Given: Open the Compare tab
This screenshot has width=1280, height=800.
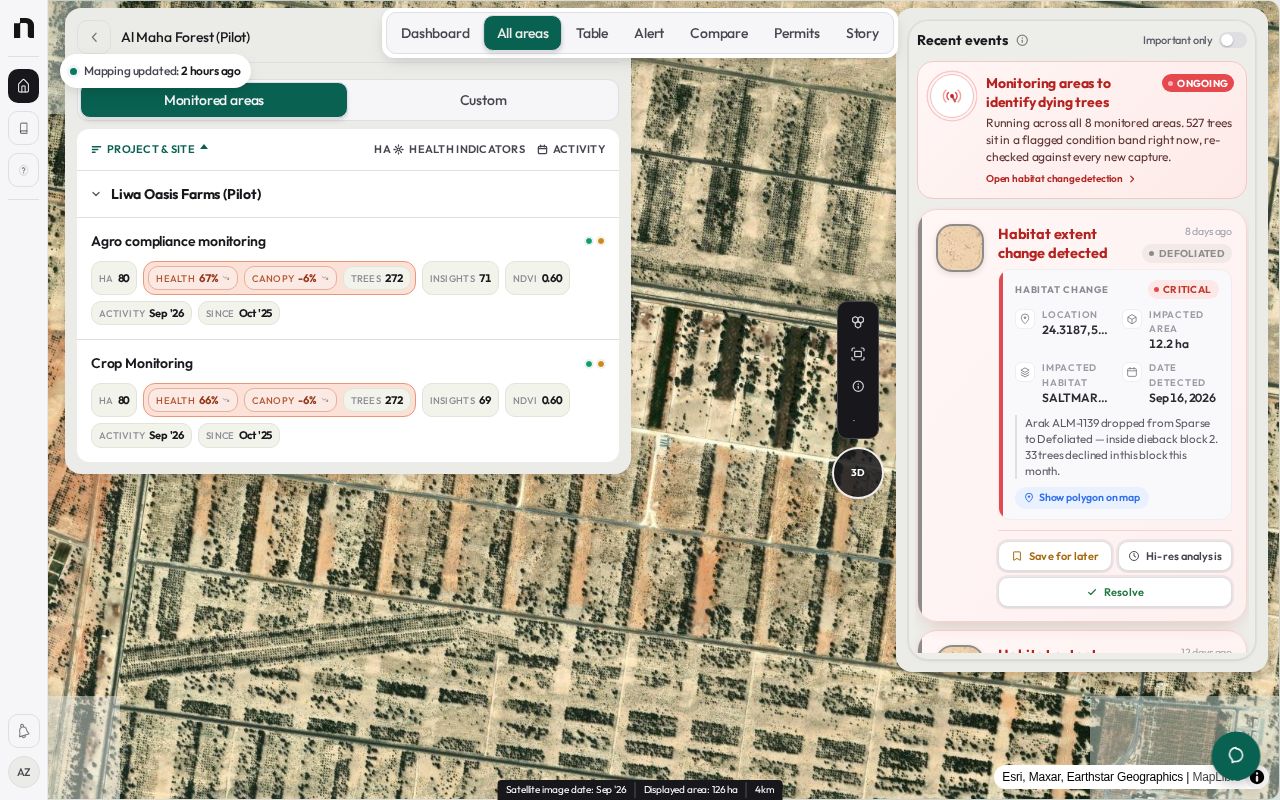Looking at the screenshot, I should click(719, 33).
